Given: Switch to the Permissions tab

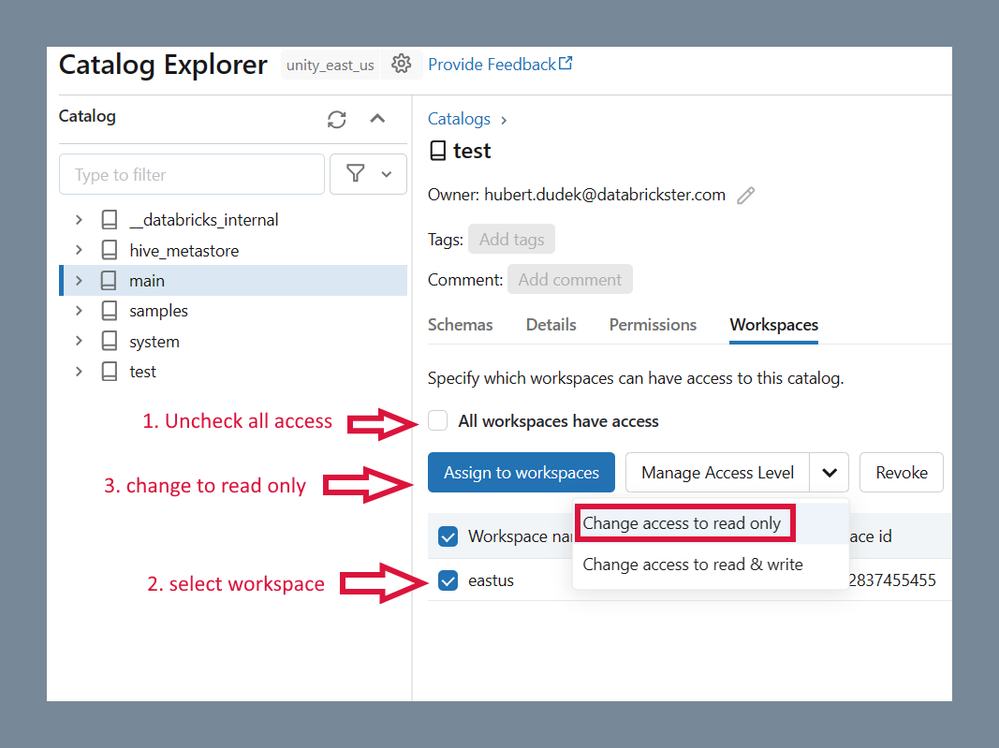Looking at the screenshot, I should point(652,325).
